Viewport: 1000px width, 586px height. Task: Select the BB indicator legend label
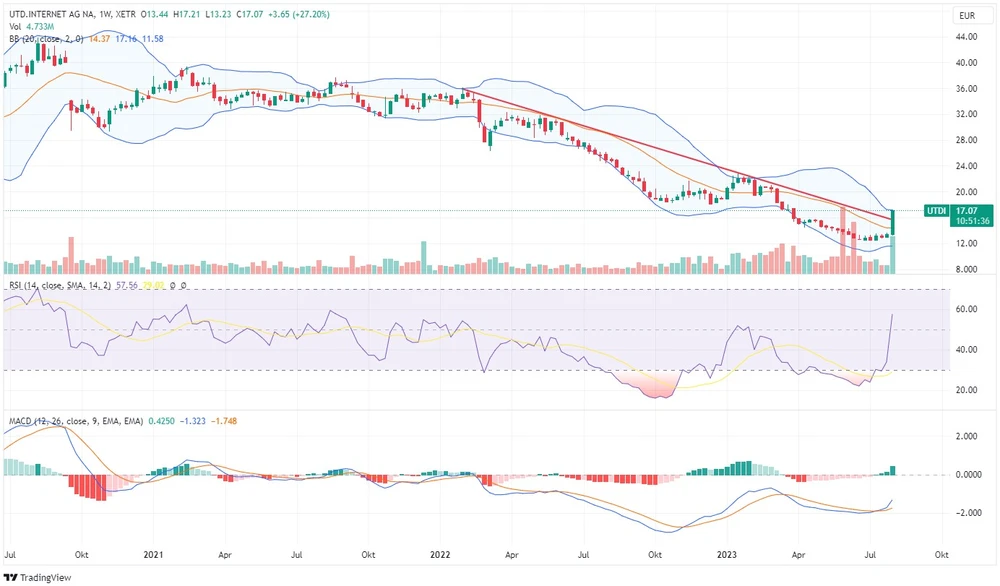coord(15,38)
